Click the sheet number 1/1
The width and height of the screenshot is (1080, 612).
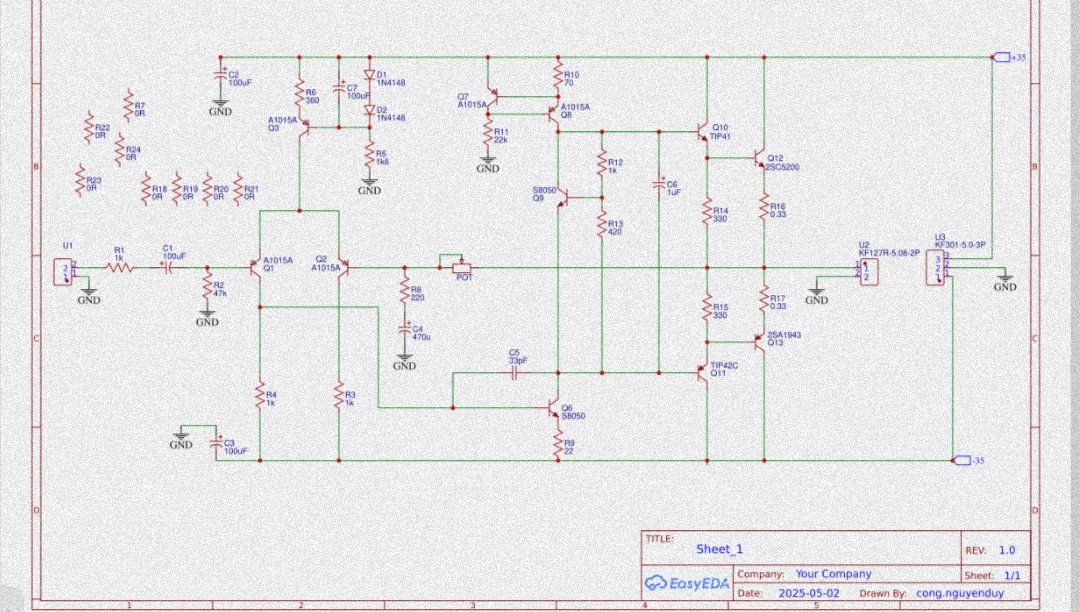[x=1012, y=575]
